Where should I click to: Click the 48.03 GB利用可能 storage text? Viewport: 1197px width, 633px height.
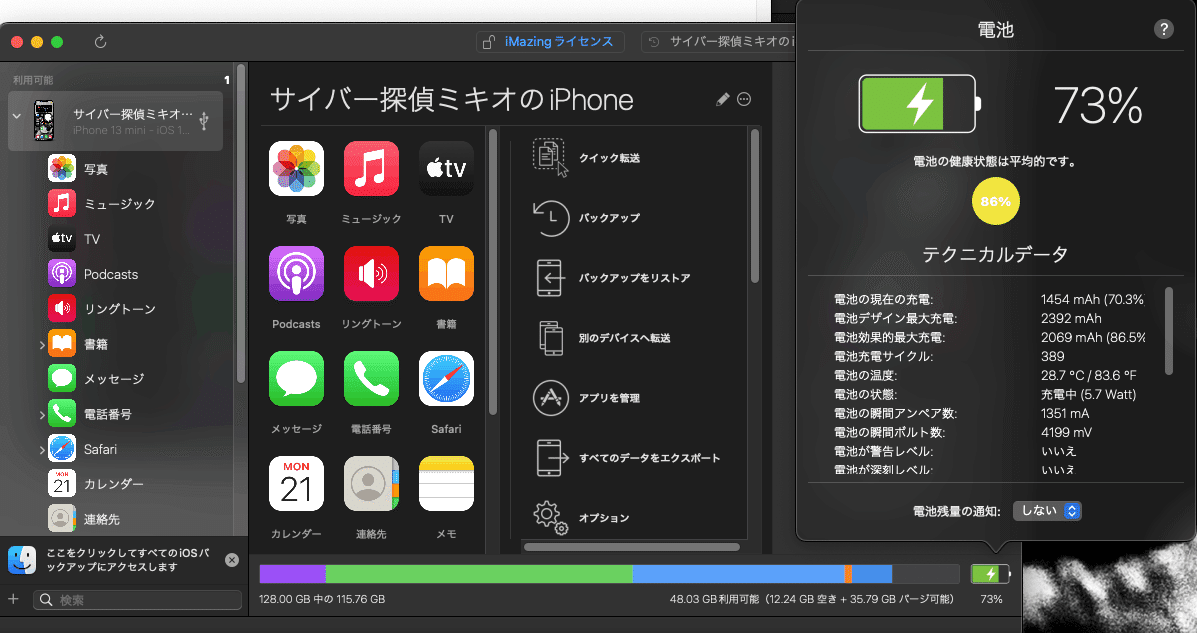pyautogui.click(x=811, y=599)
